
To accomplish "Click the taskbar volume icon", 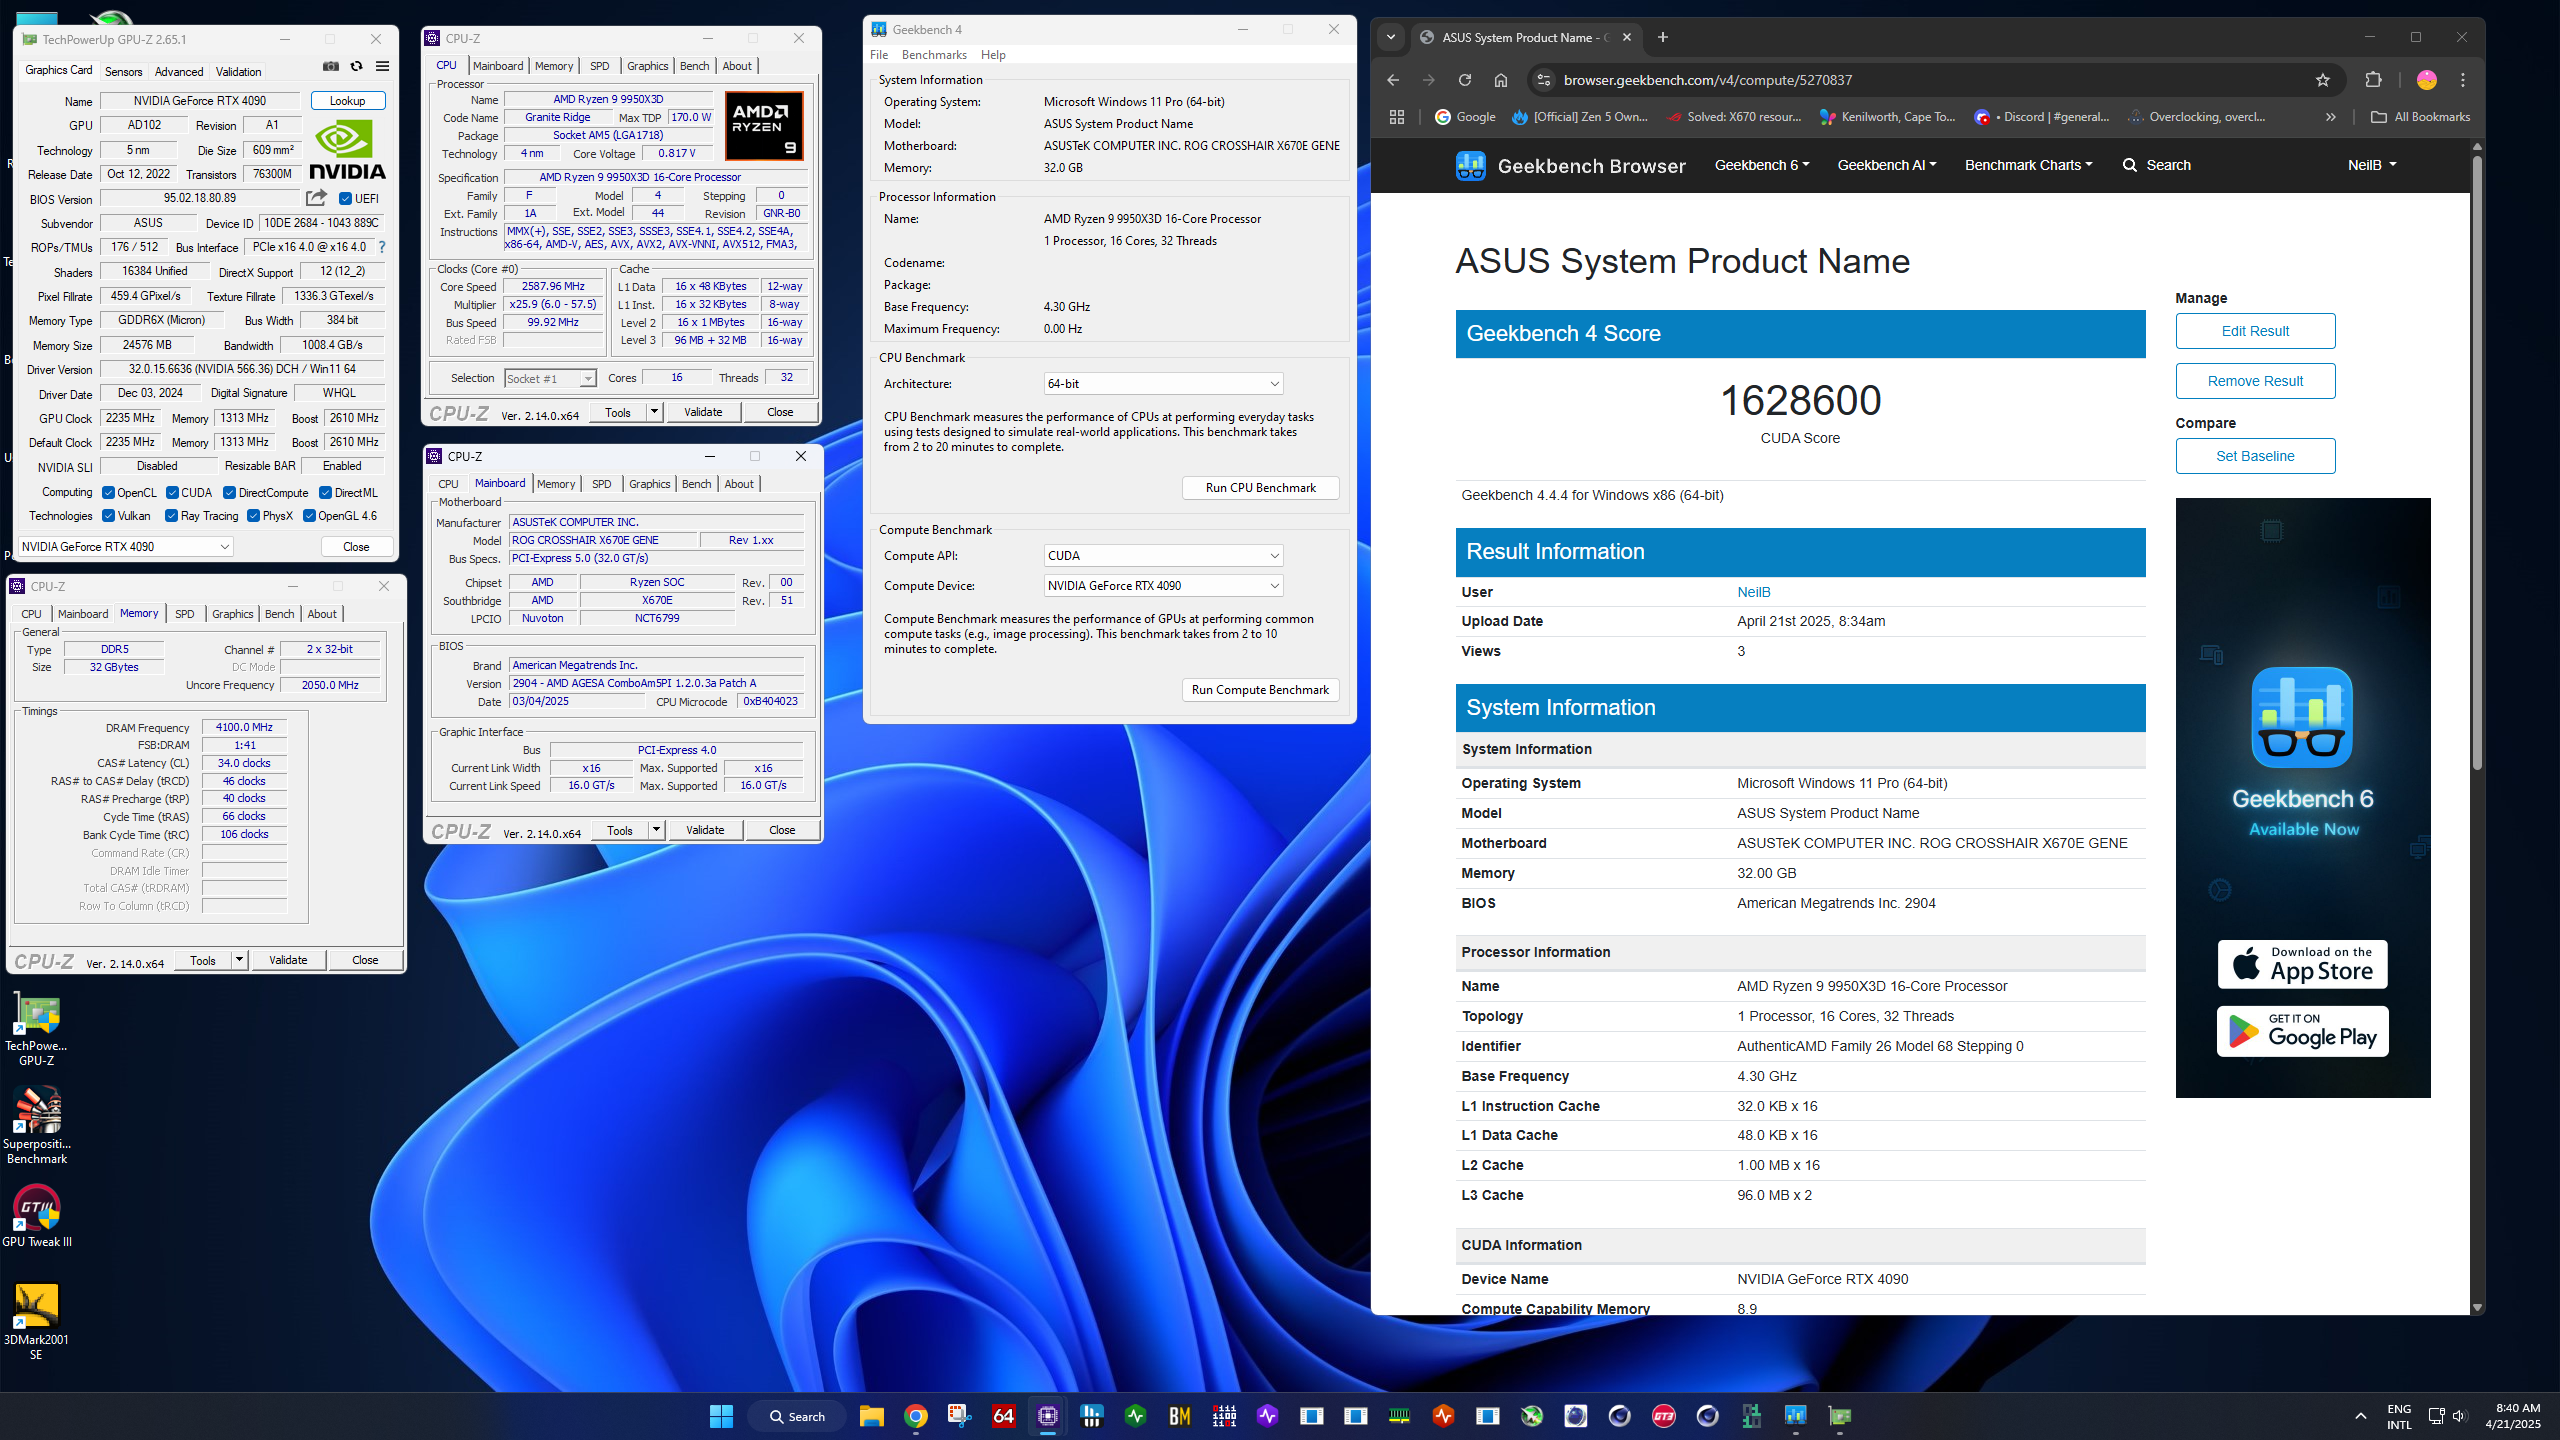I will click(x=2460, y=1416).
